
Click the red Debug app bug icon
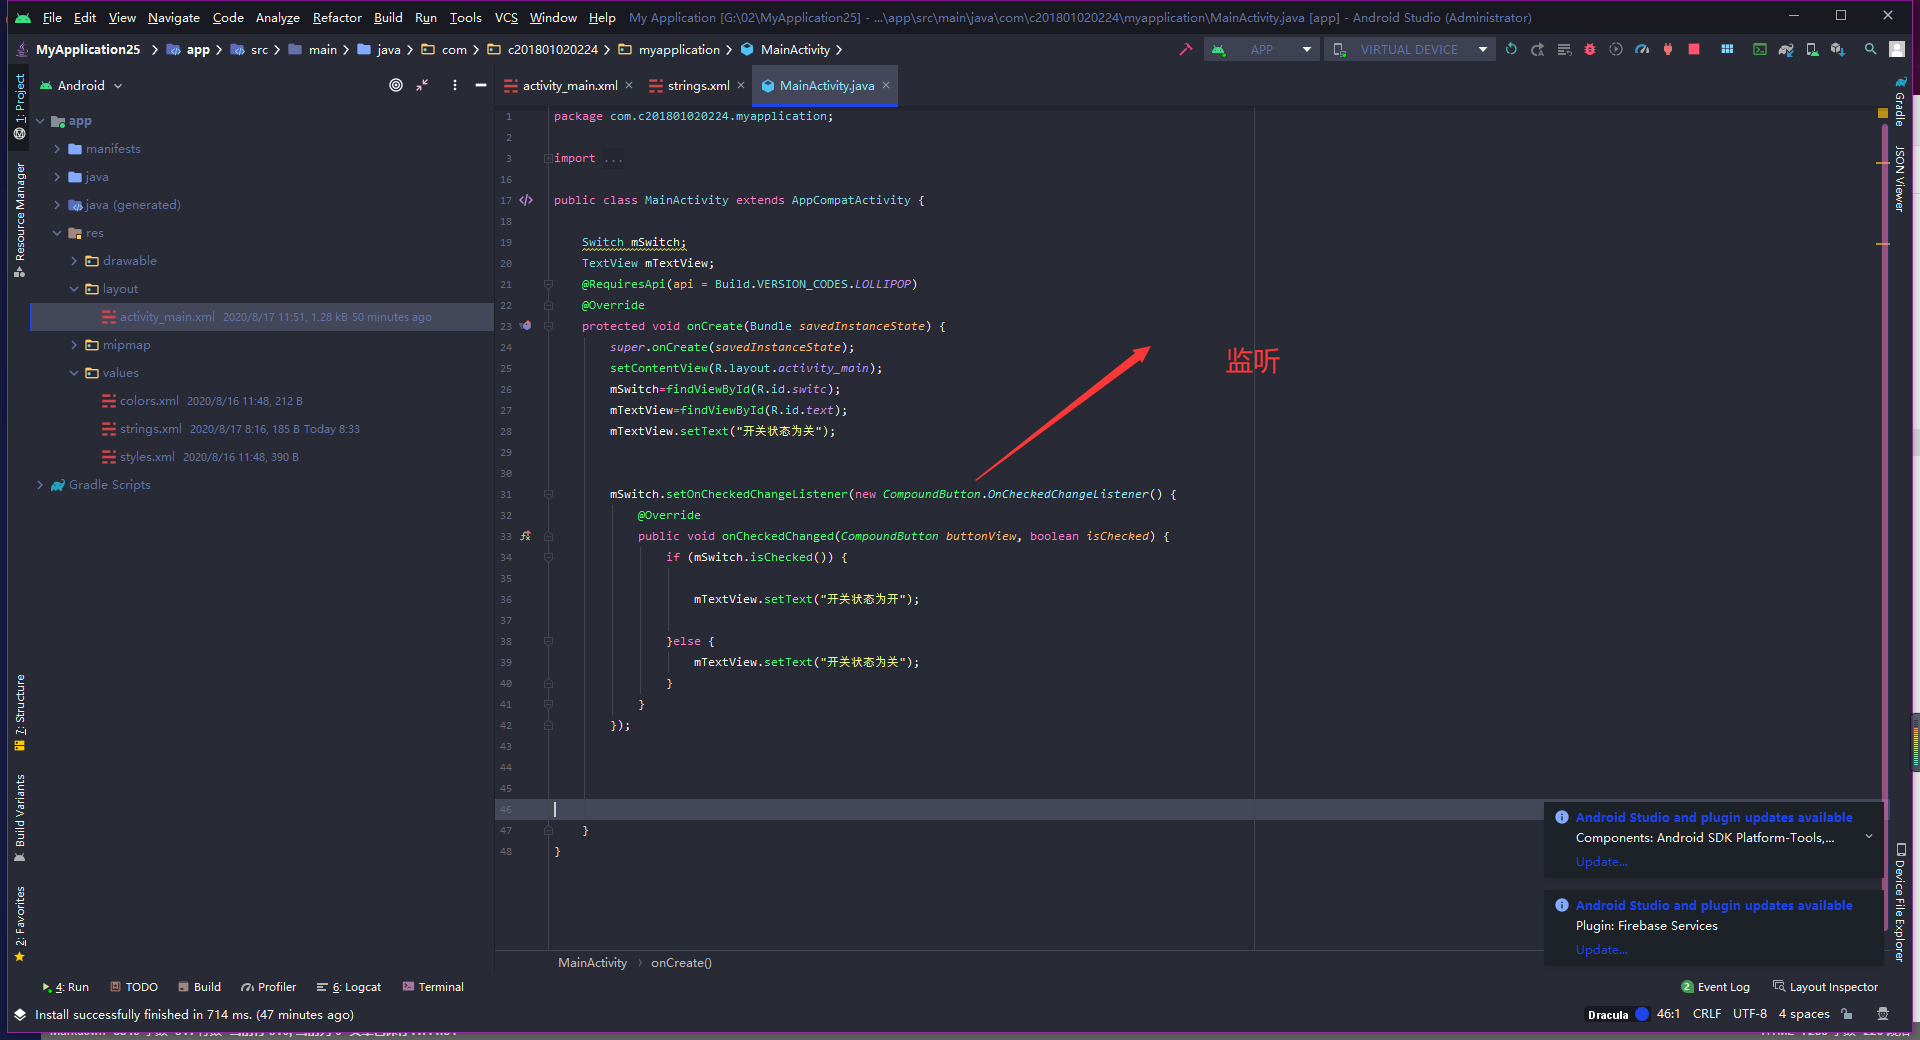(x=1590, y=49)
